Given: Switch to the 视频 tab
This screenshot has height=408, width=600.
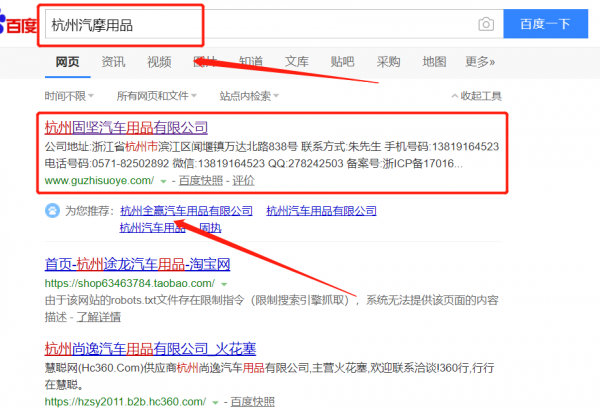Looking at the screenshot, I should click(159, 62).
